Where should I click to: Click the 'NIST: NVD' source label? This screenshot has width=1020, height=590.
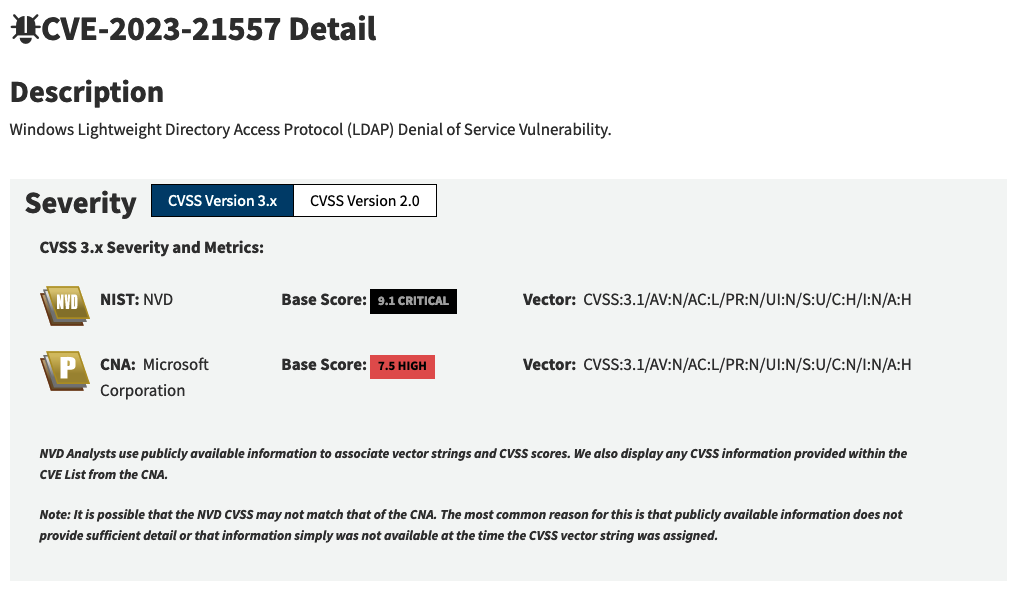[x=139, y=299]
